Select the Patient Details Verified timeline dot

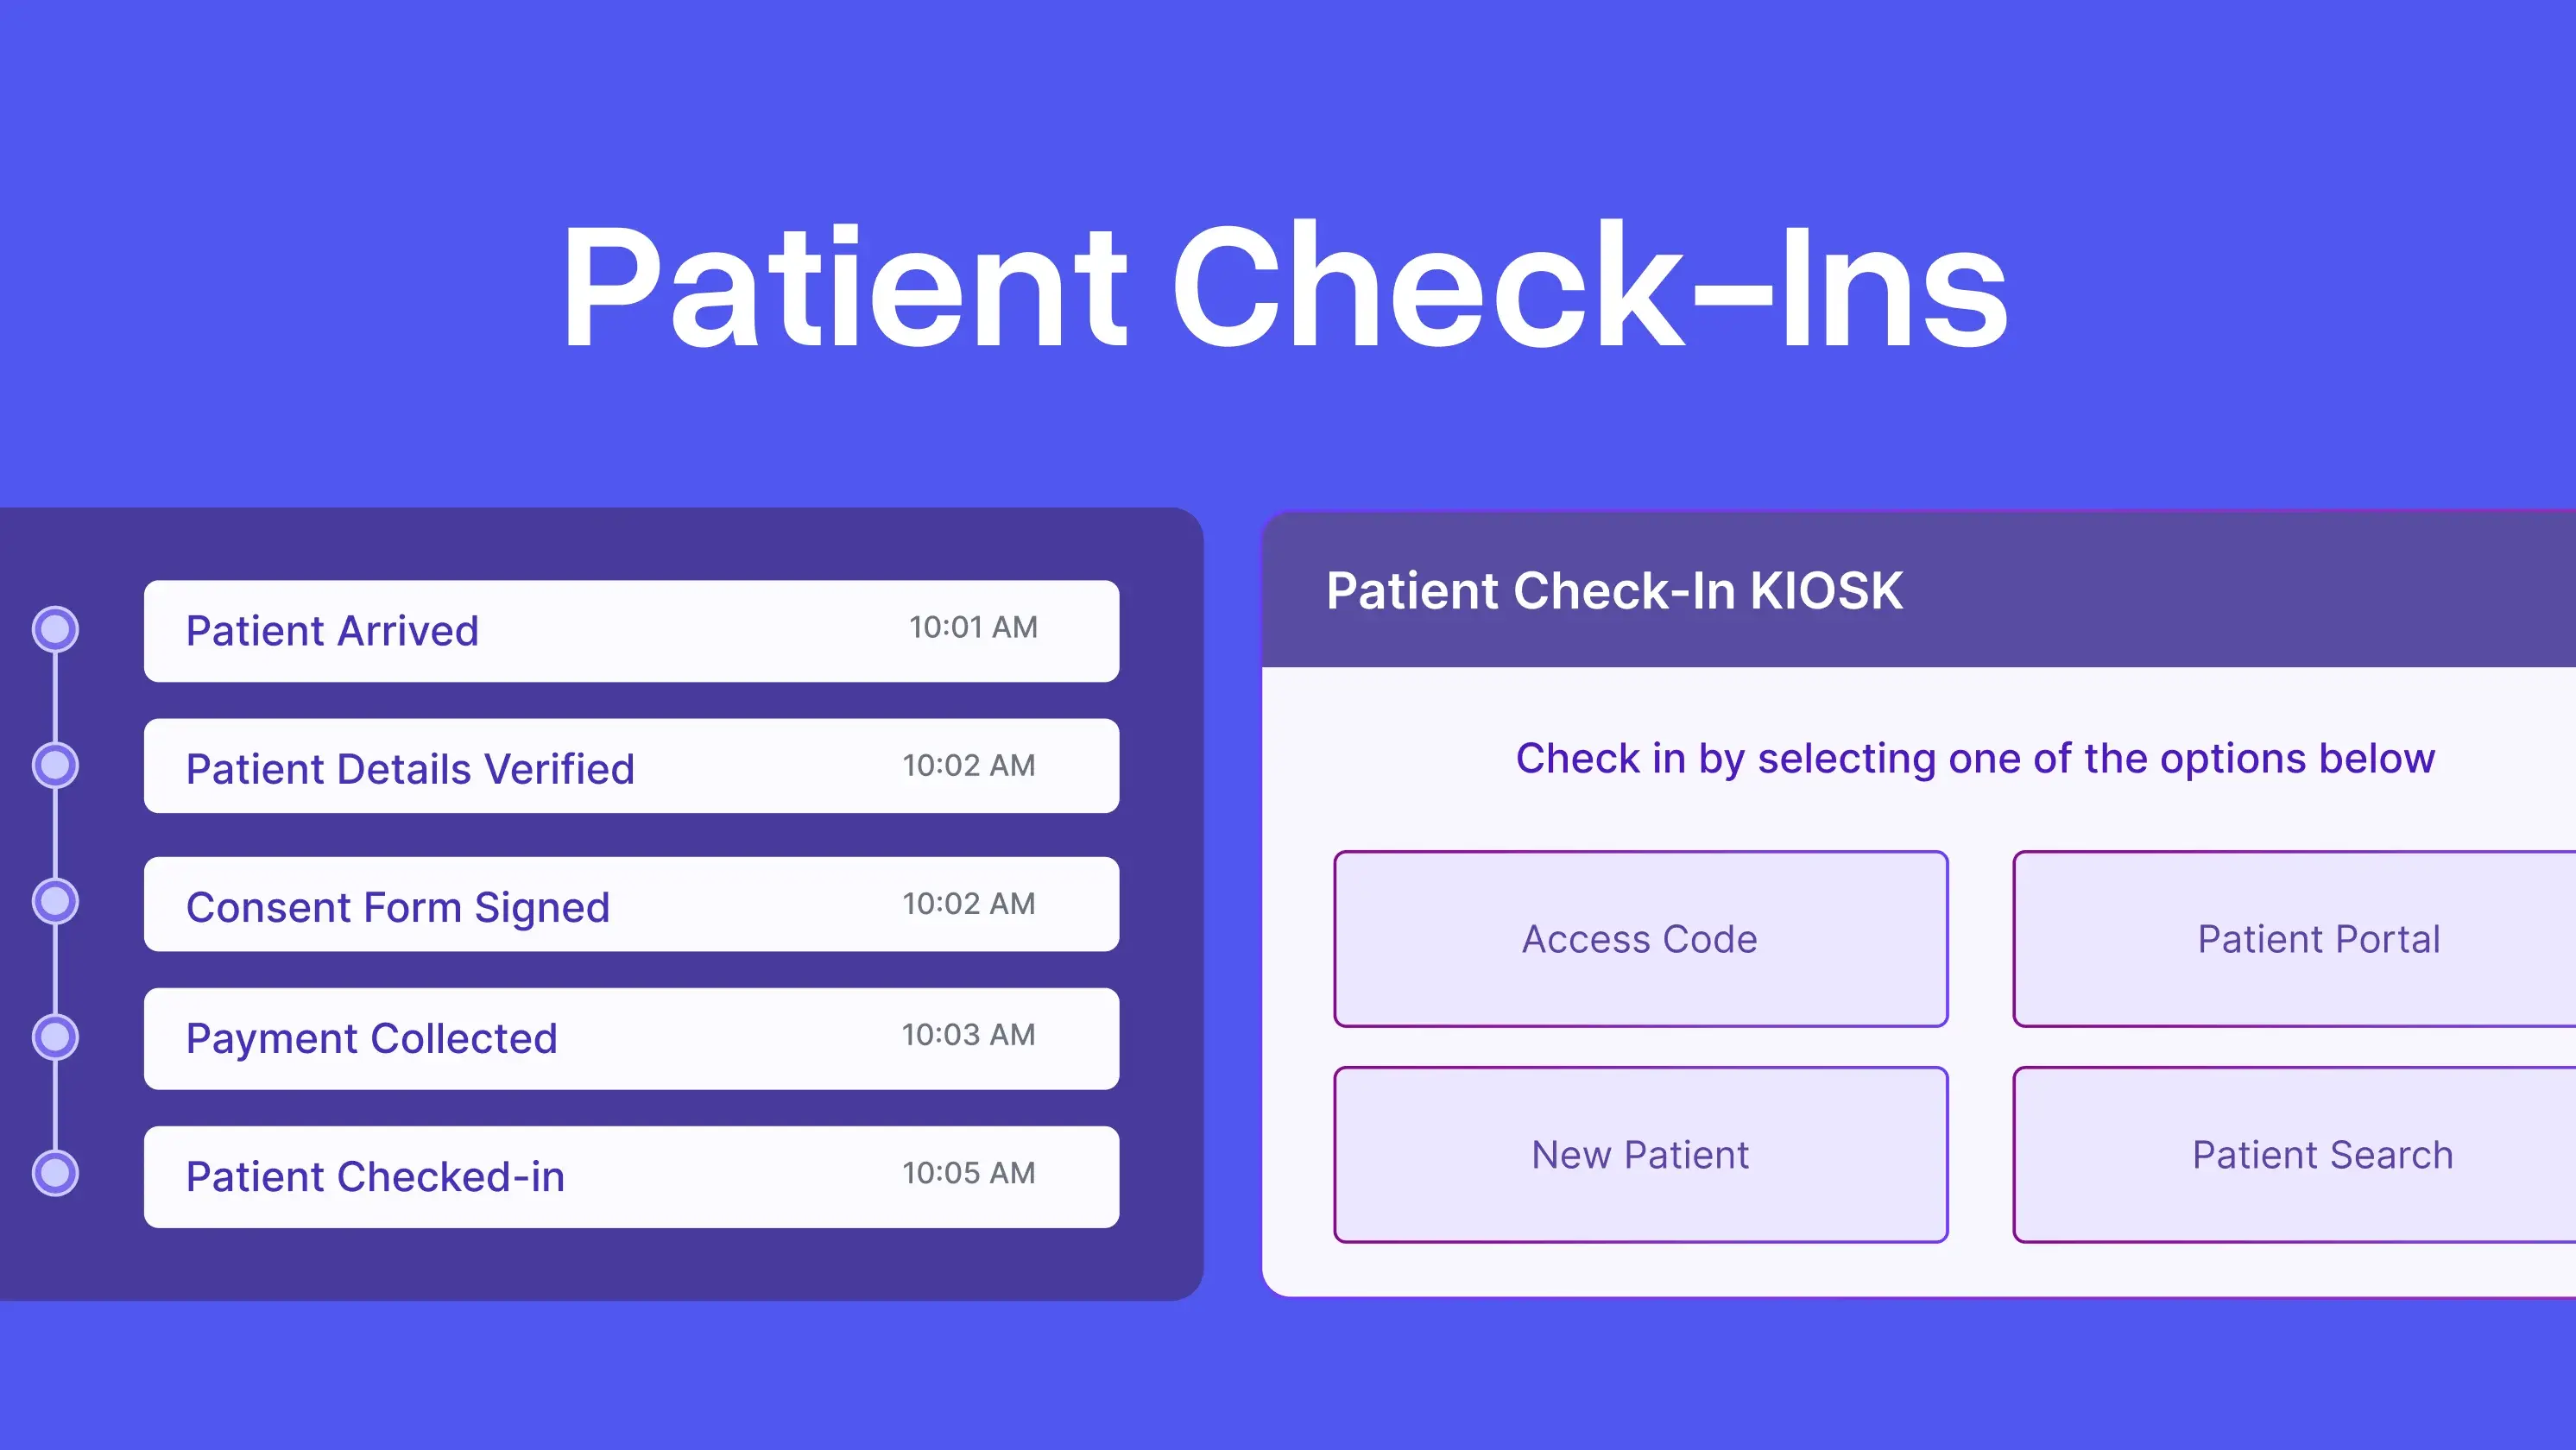[x=57, y=765]
